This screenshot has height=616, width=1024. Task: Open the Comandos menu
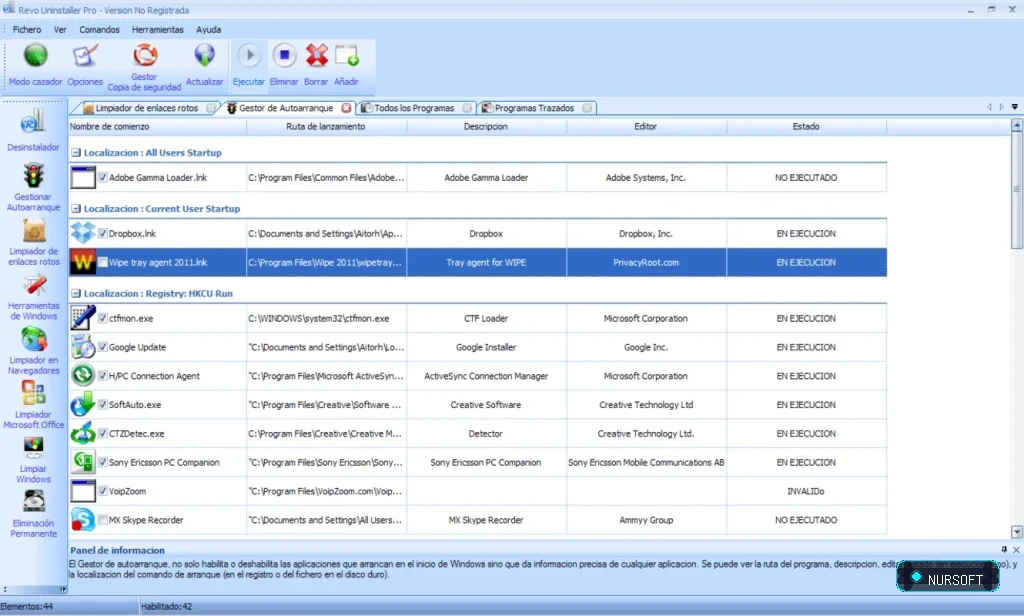99,29
